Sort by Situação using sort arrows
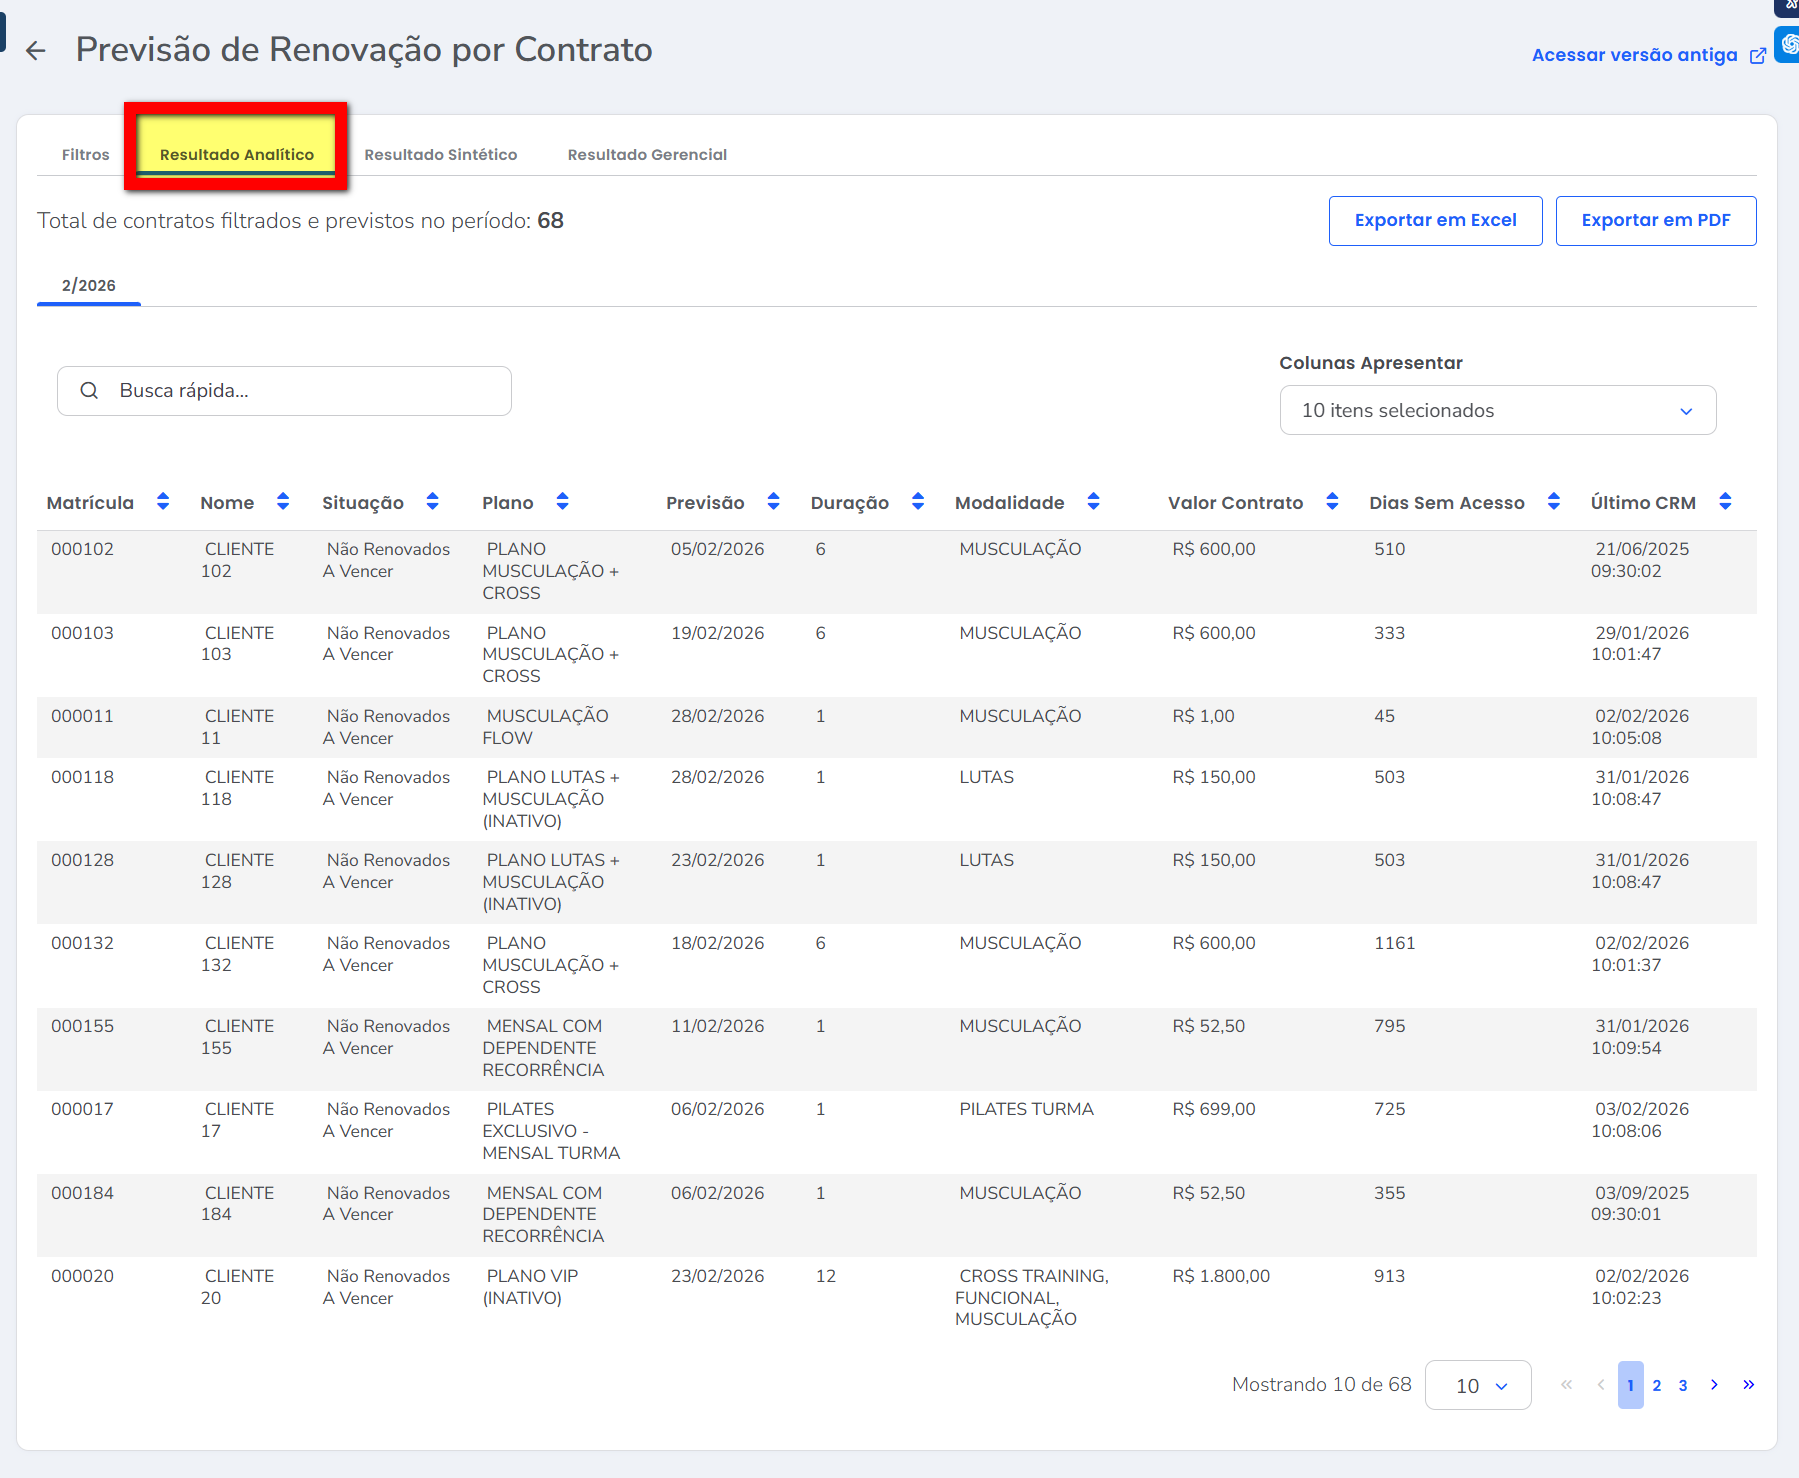1799x1478 pixels. tap(432, 502)
